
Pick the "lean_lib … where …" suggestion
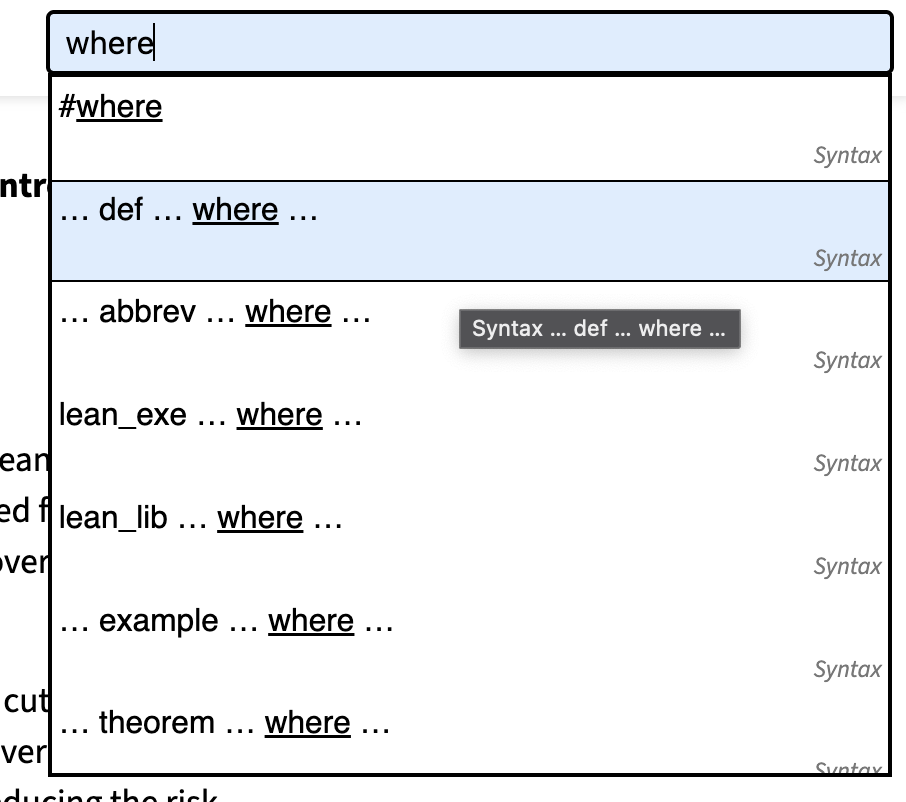click(x=200, y=519)
